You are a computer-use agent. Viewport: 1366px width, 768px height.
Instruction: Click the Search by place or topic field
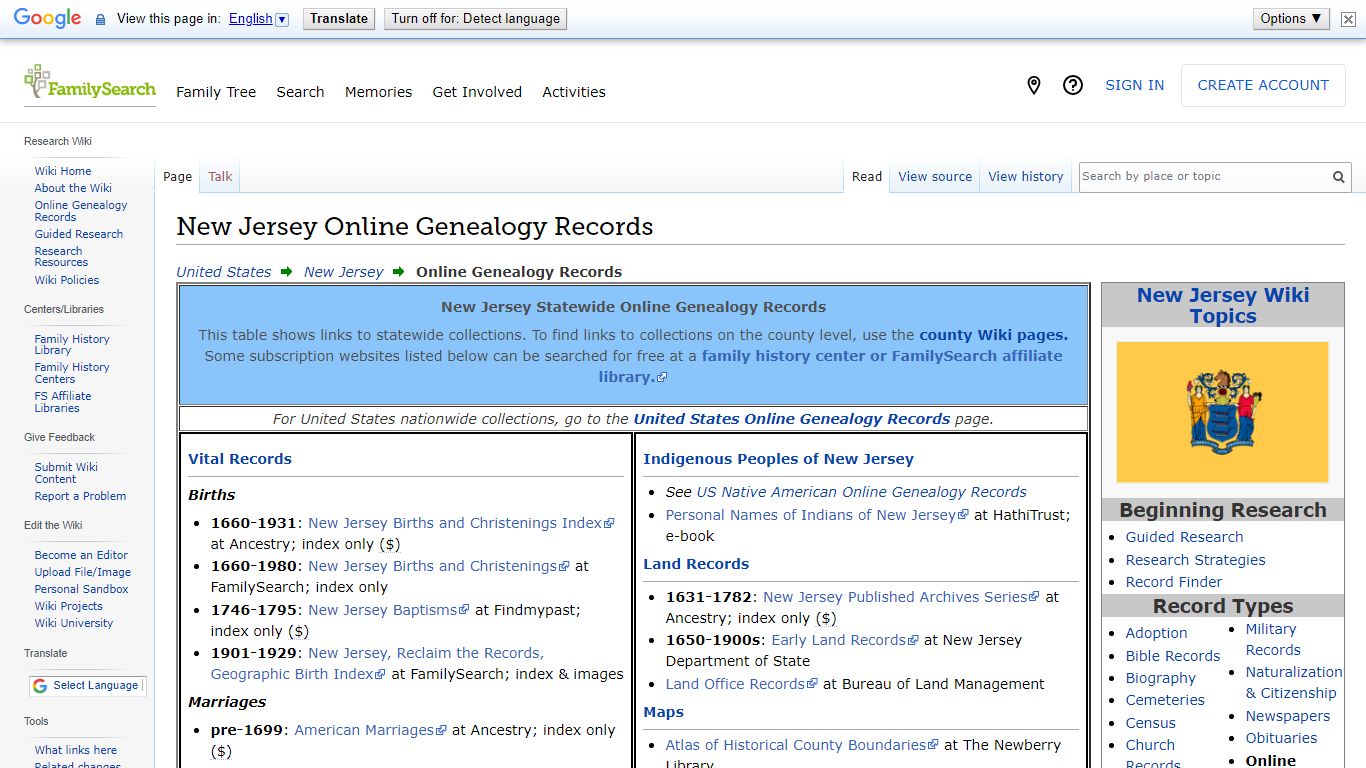tap(1204, 177)
